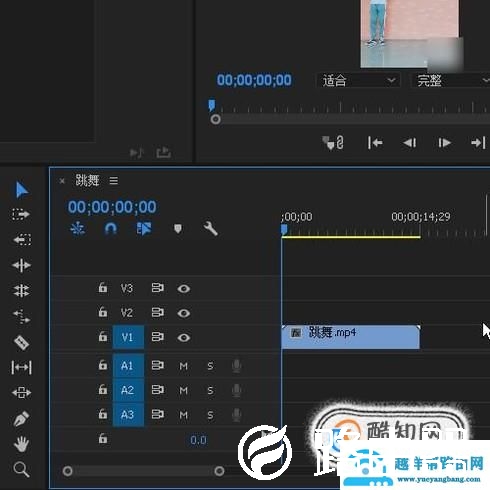Enable voice-over record on A2
Screen dimensions: 490x490
(236, 391)
